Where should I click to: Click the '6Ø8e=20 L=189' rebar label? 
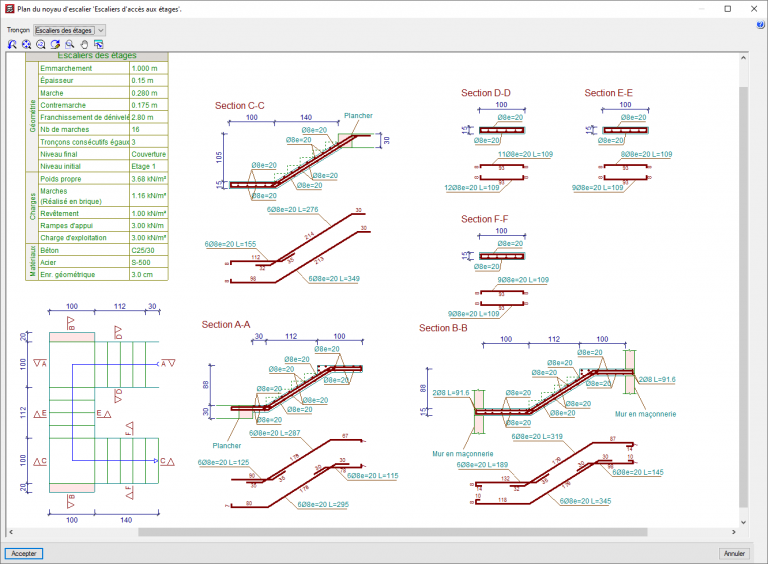482,465
